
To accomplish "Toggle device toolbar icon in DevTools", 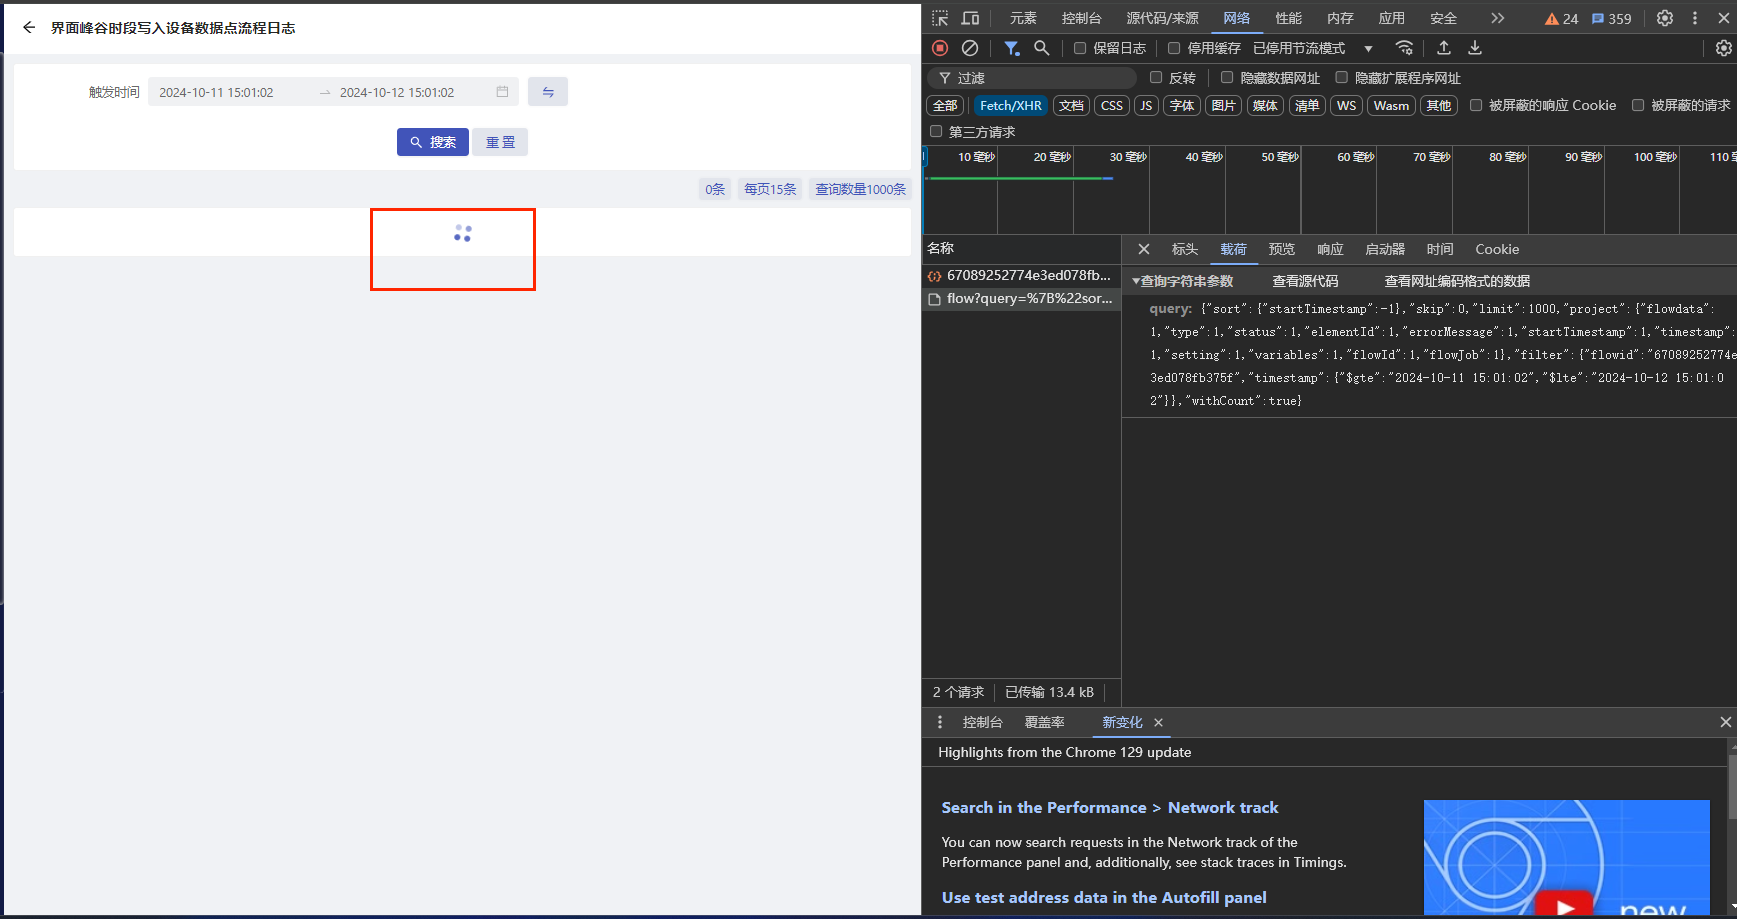I will point(970,18).
